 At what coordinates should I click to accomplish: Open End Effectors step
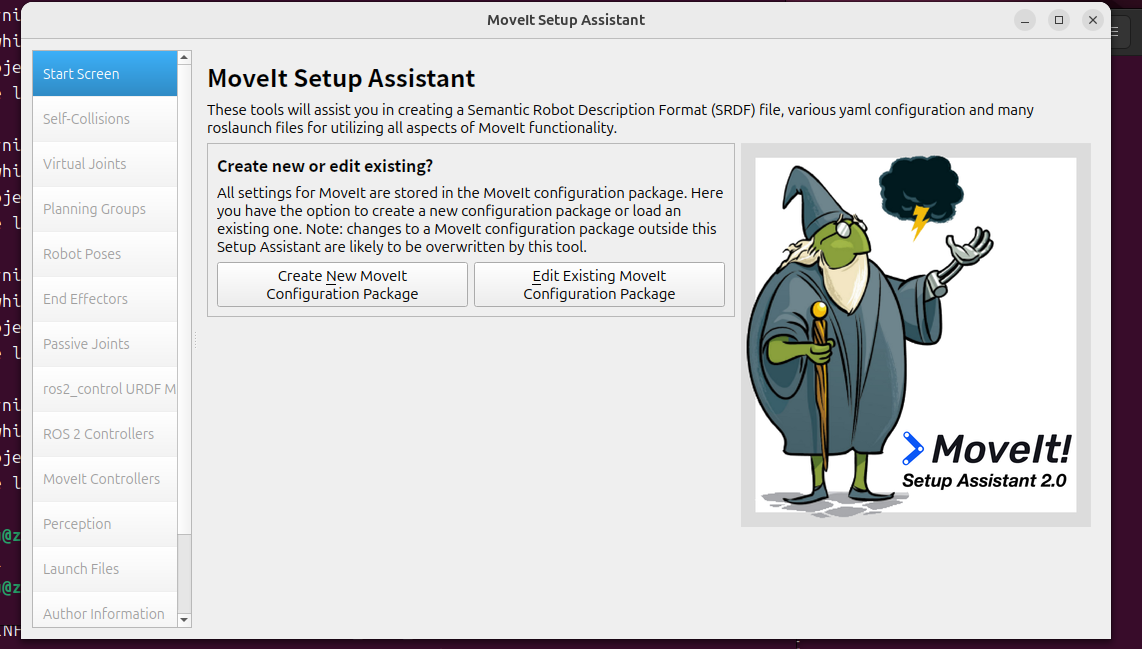[105, 299]
